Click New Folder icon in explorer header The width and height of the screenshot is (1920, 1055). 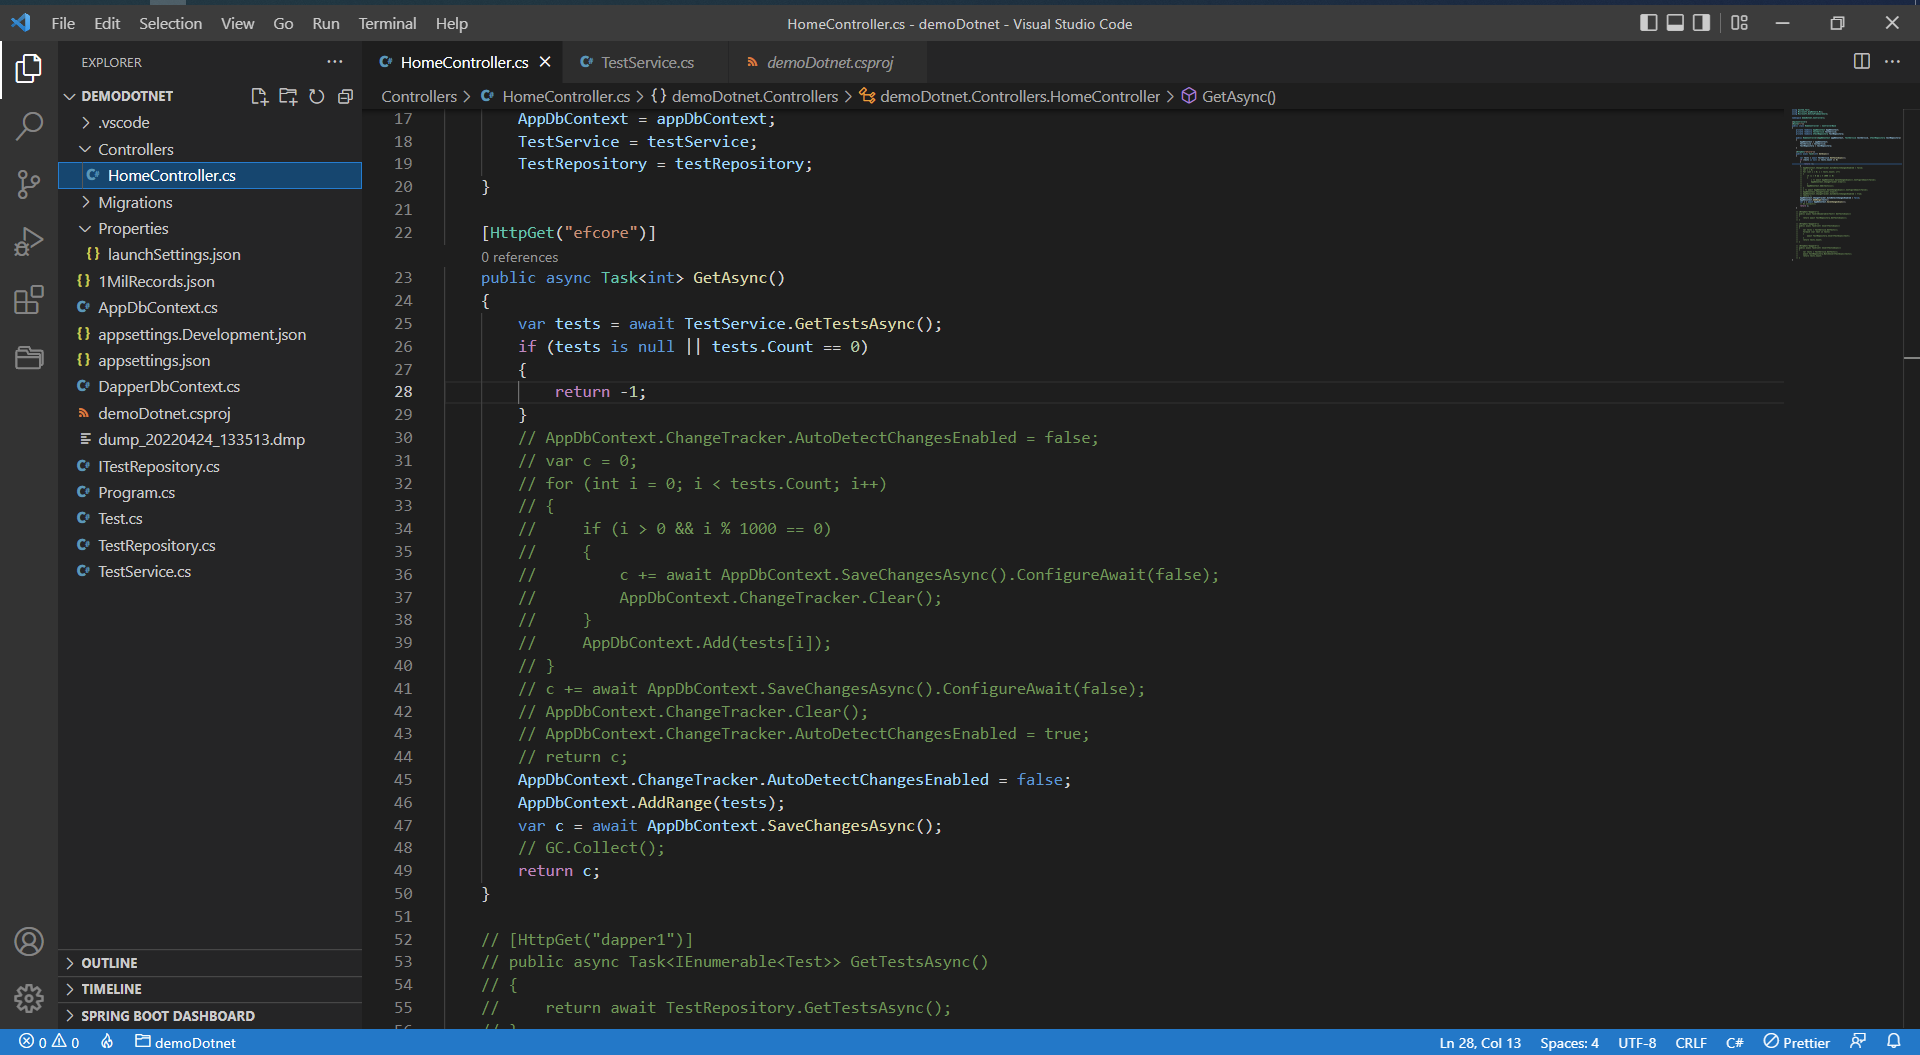point(288,96)
